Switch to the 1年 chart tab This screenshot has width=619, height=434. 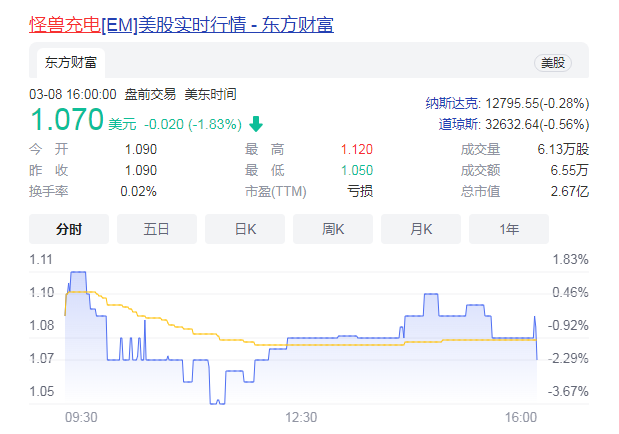coord(509,229)
